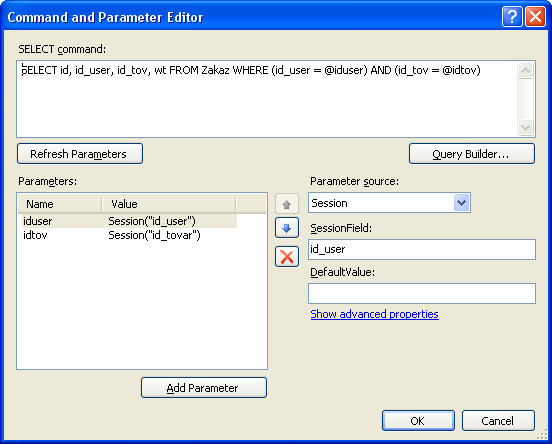Viewport: 552px width, 444px height.
Task: Focus the SessionField input containing id_user
Action: 422,249
